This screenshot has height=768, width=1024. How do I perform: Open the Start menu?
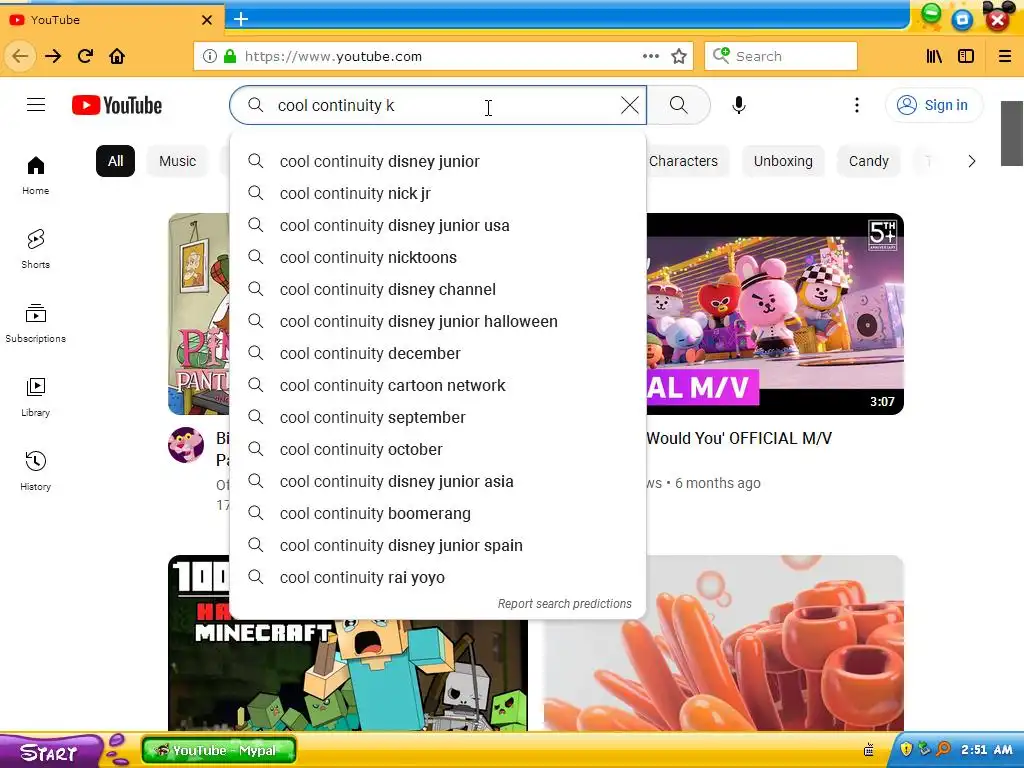(x=49, y=752)
